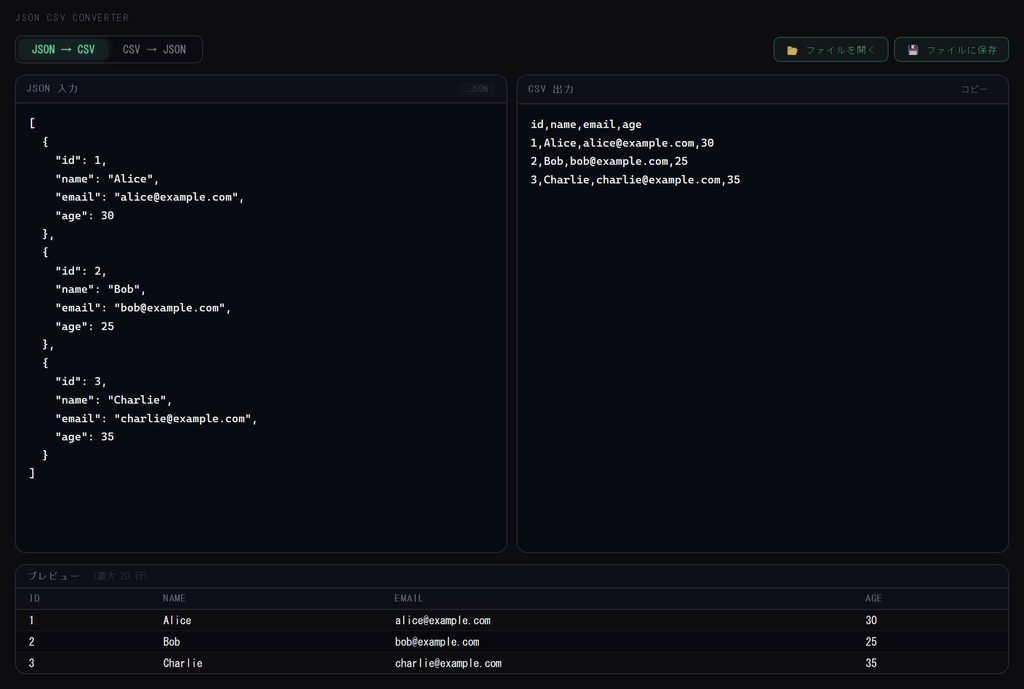Click the CSV header line id,name,email,age
The width and height of the screenshot is (1024, 689).
(586, 125)
